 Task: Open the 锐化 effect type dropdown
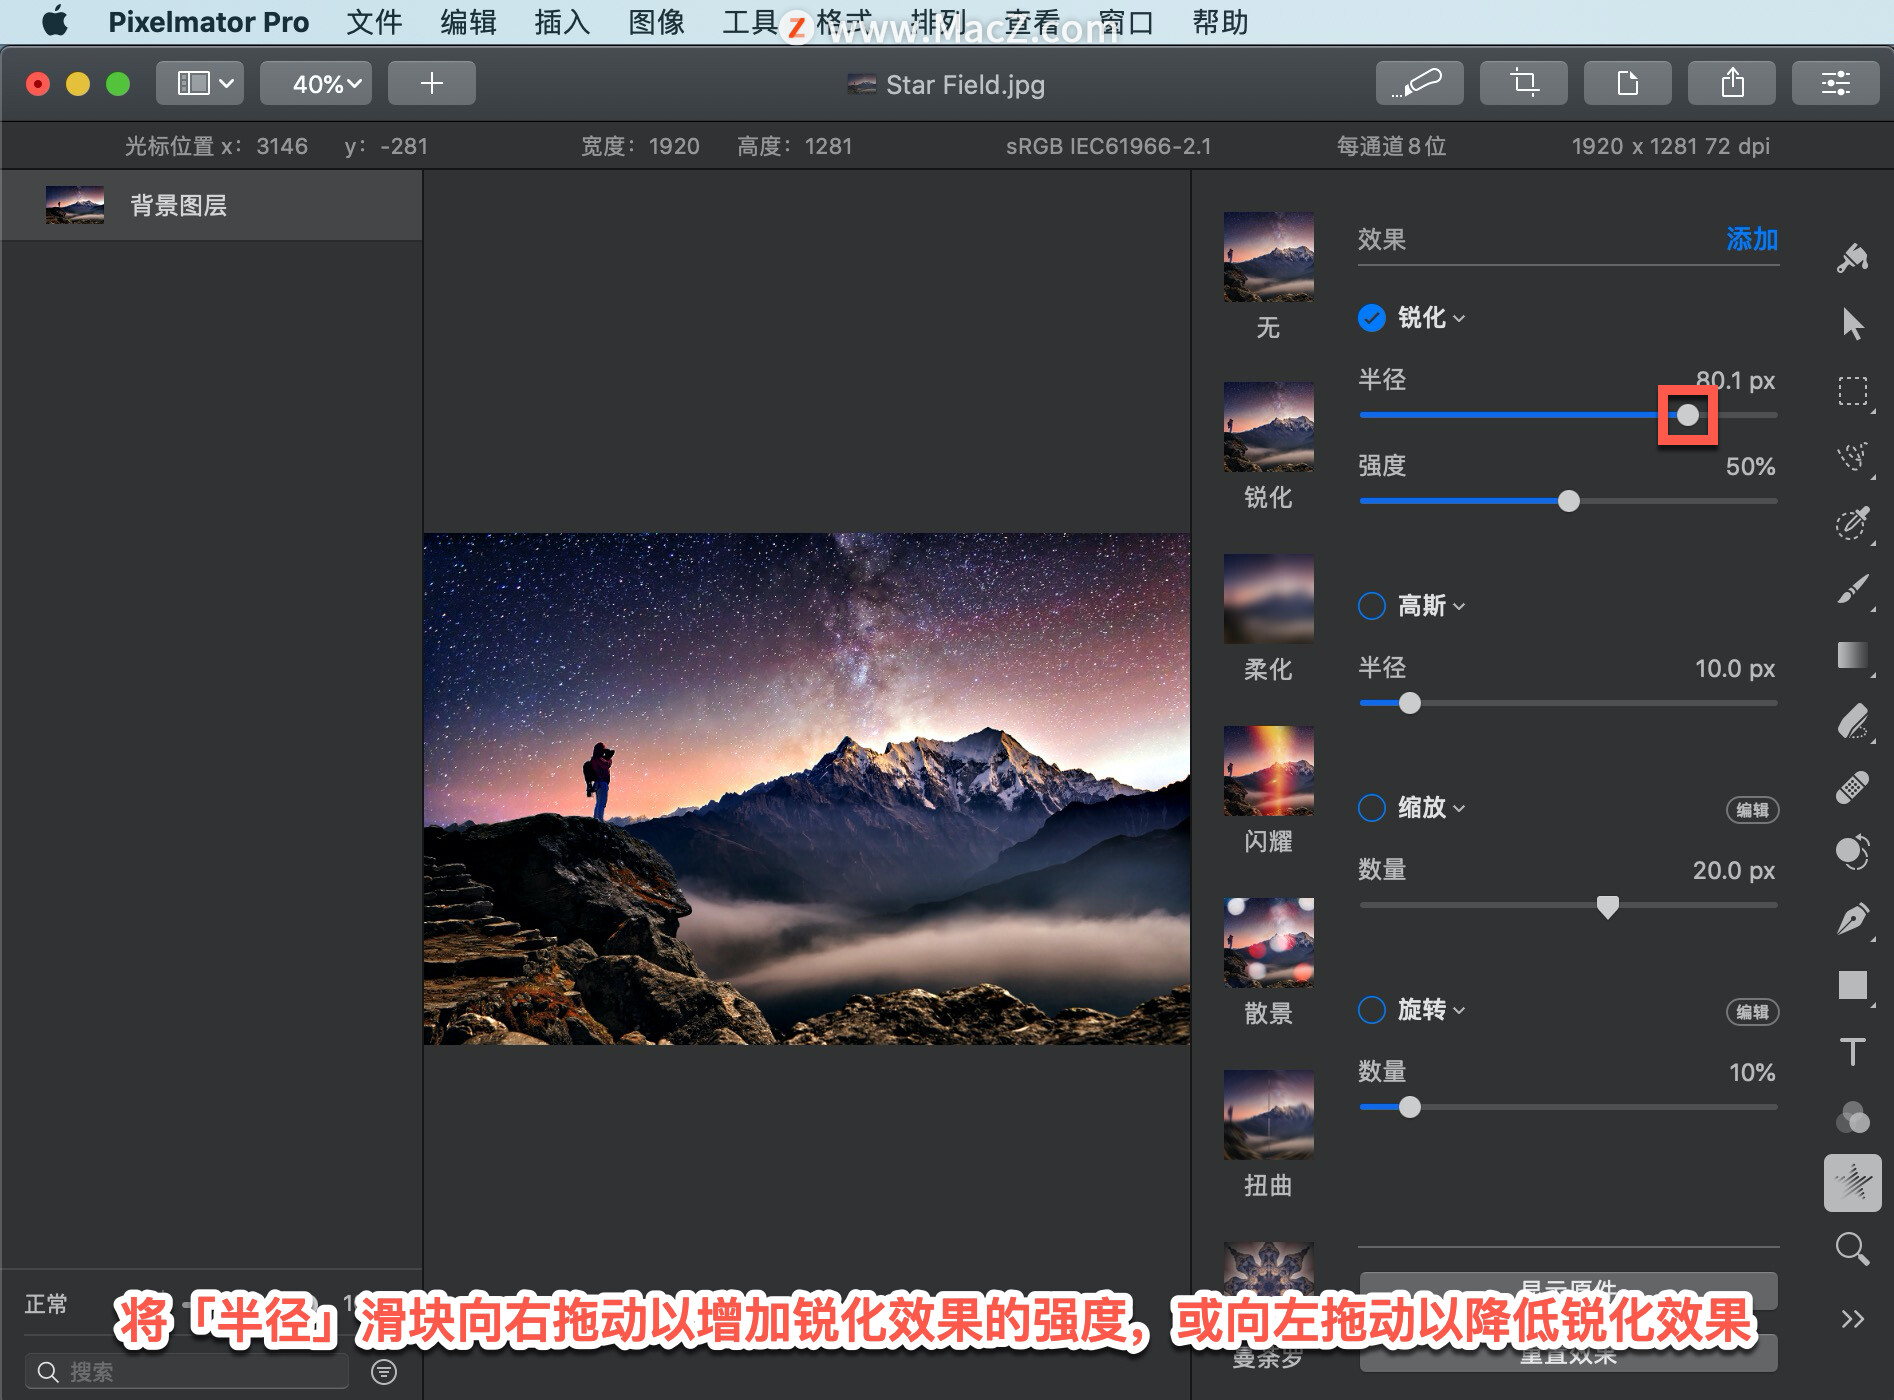click(x=1432, y=318)
